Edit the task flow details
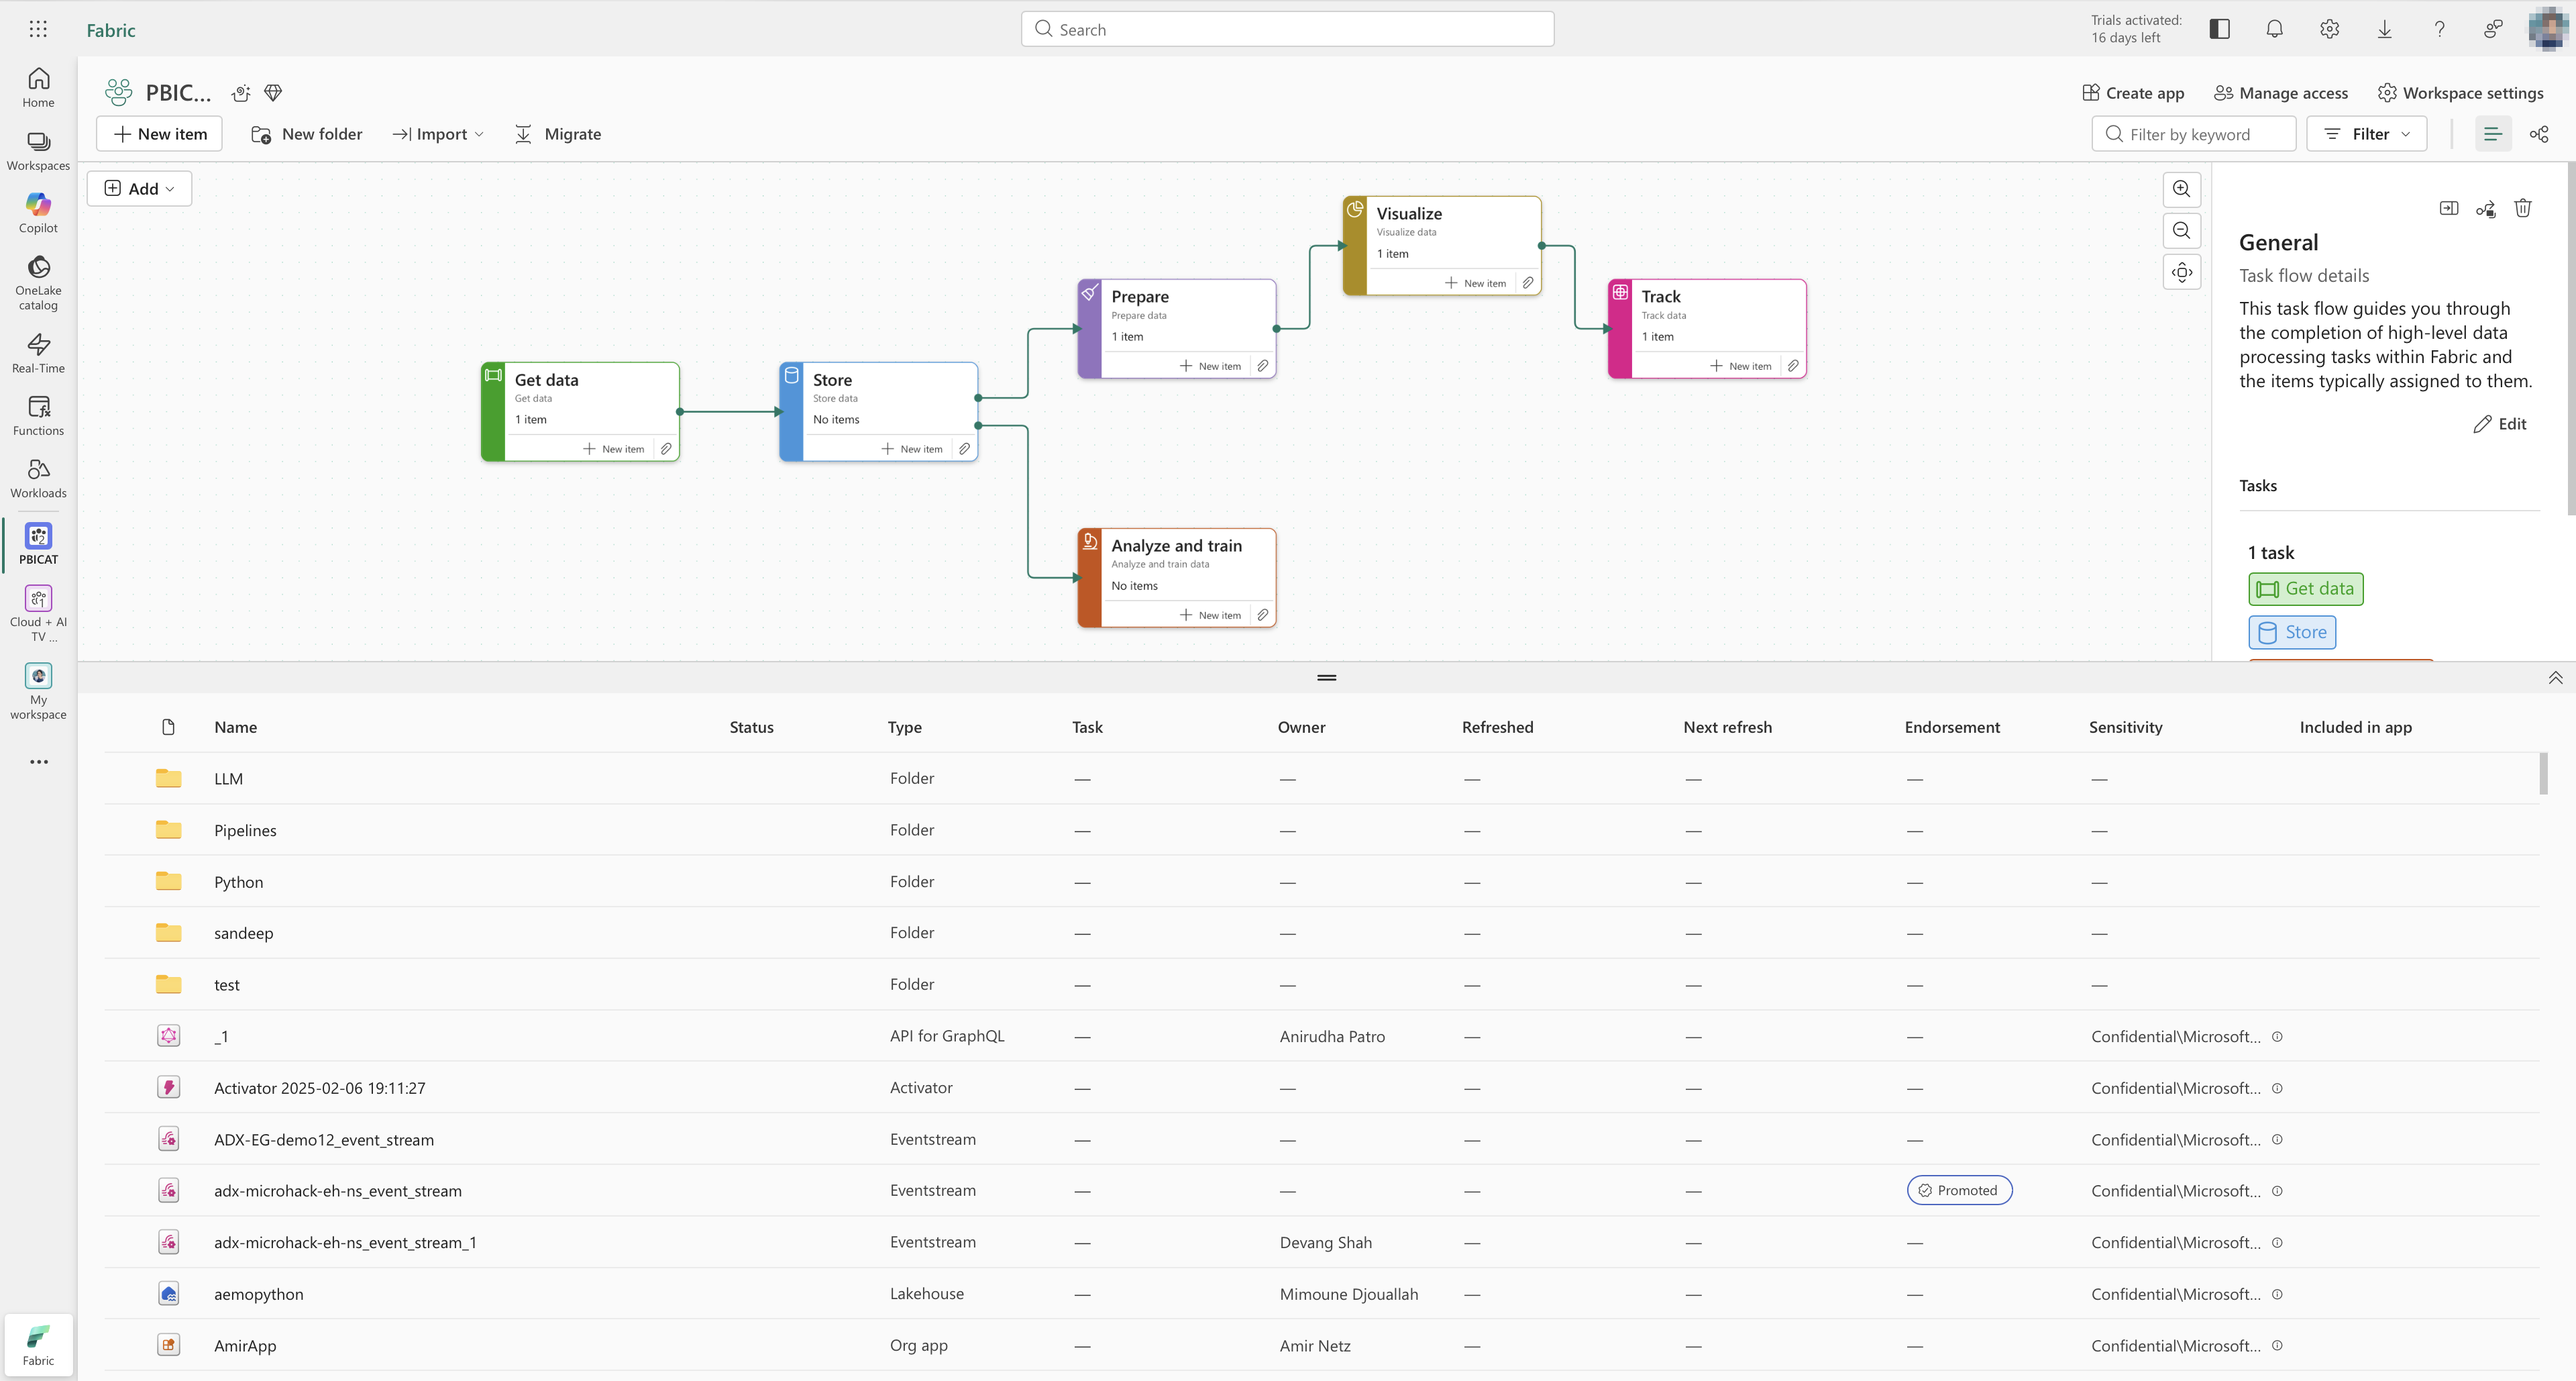This screenshot has height=1381, width=2576. click(x=2500, y=424)
